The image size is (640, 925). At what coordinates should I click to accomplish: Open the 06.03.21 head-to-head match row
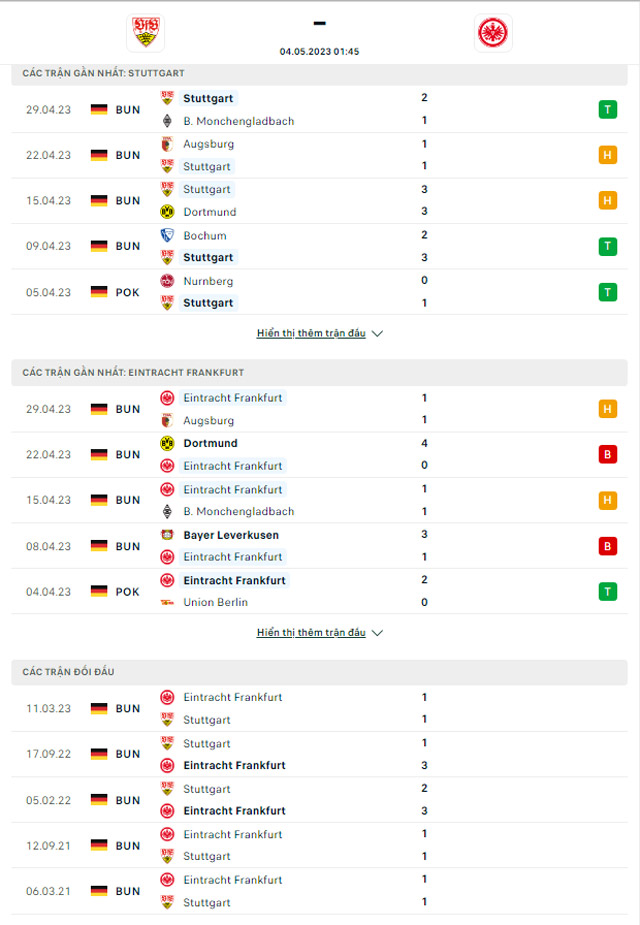click(319, 891)
